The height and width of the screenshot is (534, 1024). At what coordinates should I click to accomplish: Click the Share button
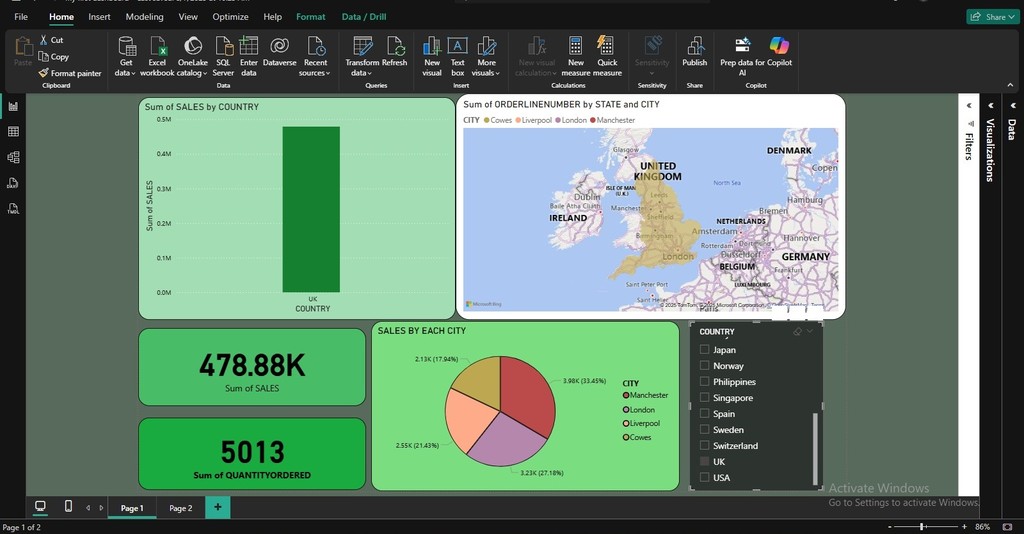(993, 17)
